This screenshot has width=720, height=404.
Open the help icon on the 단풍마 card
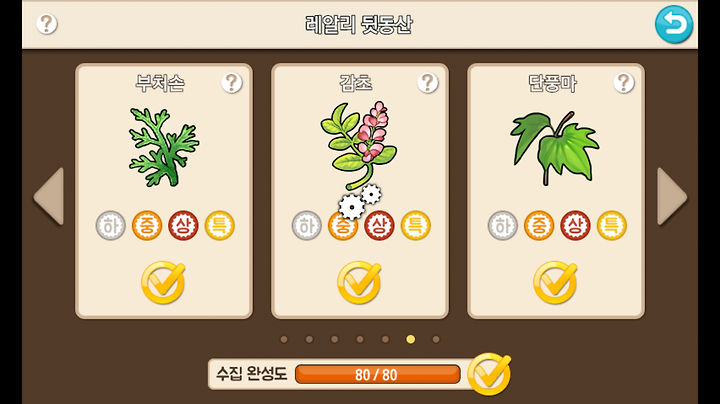pyautogui.click(x=624, y=83)
